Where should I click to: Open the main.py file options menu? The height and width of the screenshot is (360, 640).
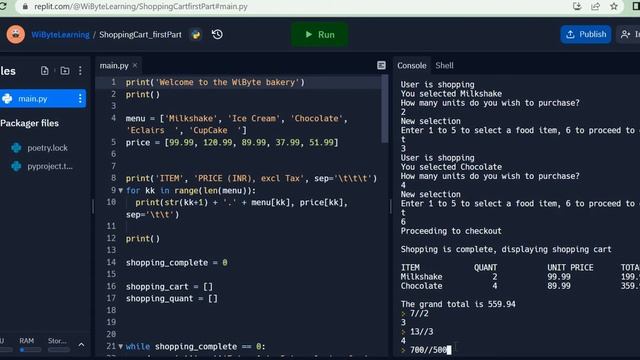pyautogui.click(x=80, y=98)
